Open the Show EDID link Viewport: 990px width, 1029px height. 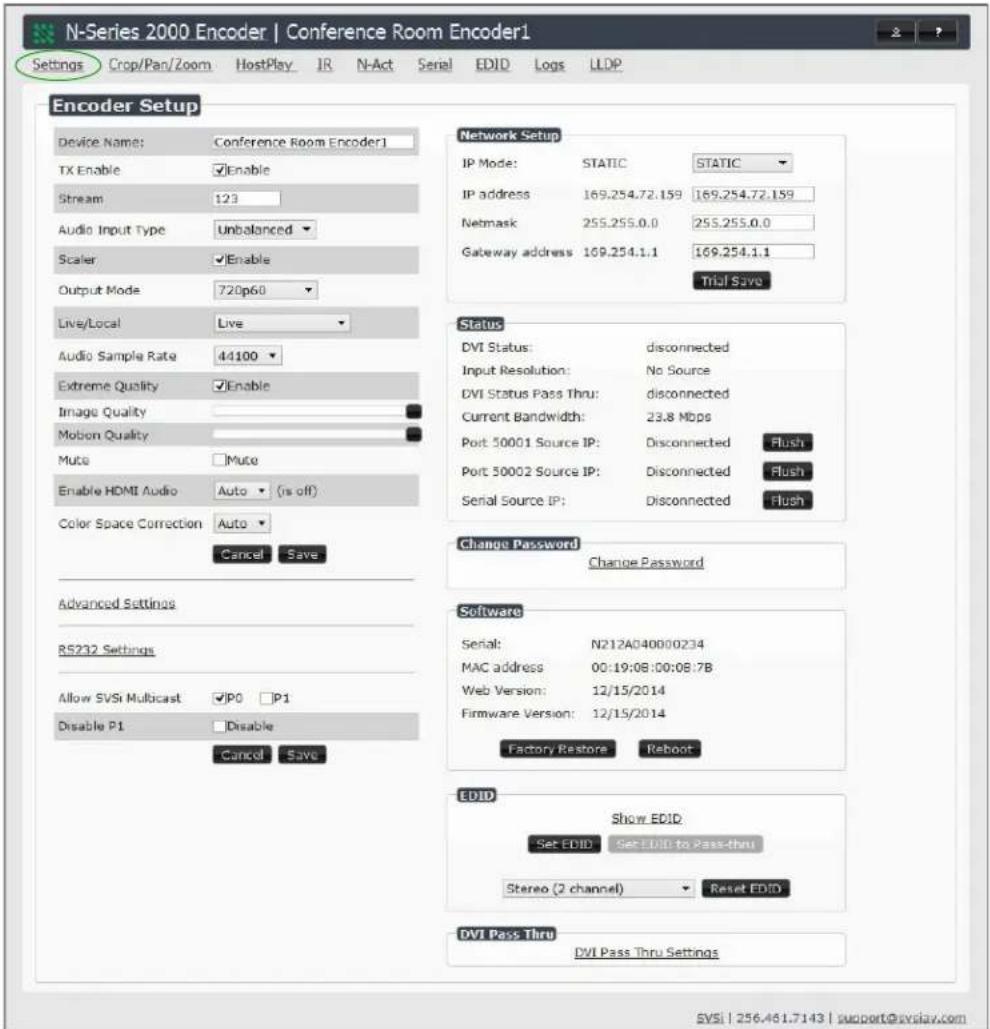pos(647,818)
